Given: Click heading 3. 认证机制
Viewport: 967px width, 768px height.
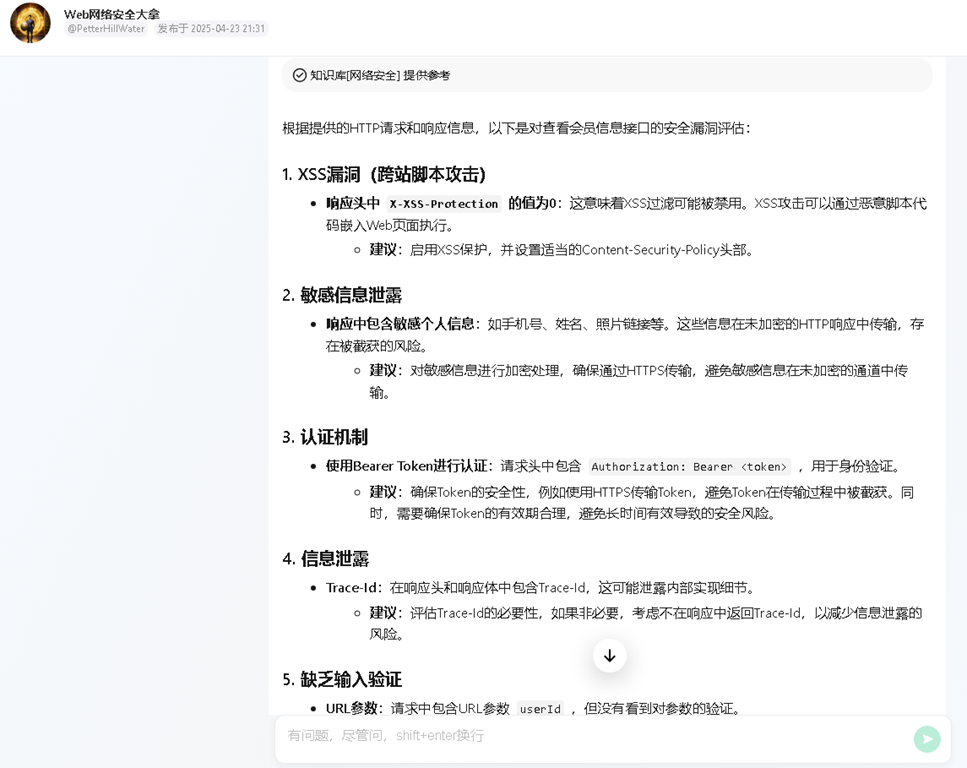Looking at the screenshot, I should 325,437.
